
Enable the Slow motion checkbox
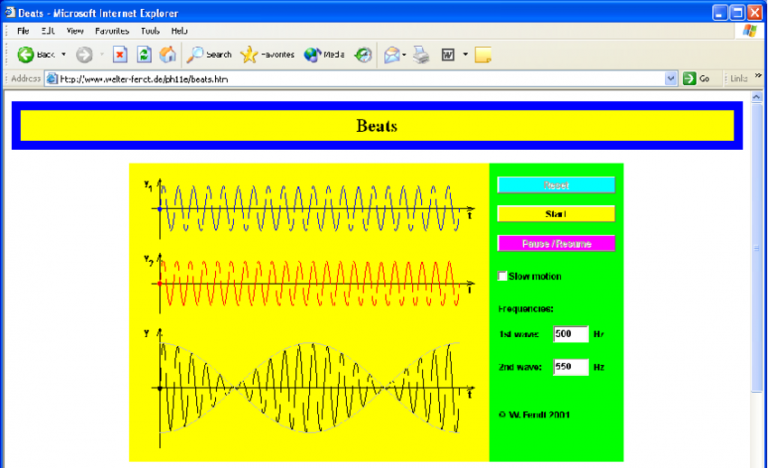click(x=503, y=276)
